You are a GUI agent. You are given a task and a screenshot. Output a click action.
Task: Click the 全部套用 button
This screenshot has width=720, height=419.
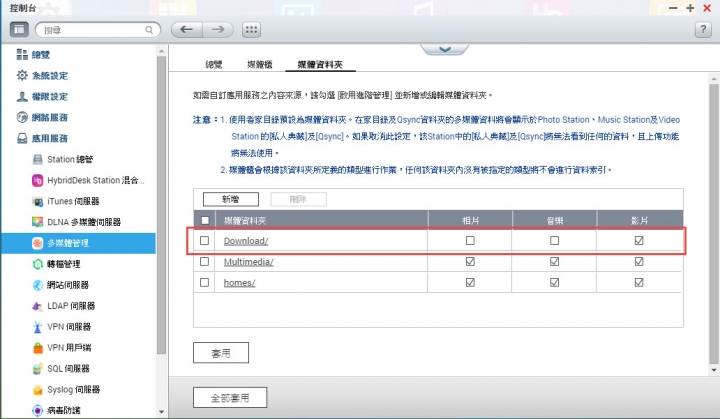click(230, 397)
